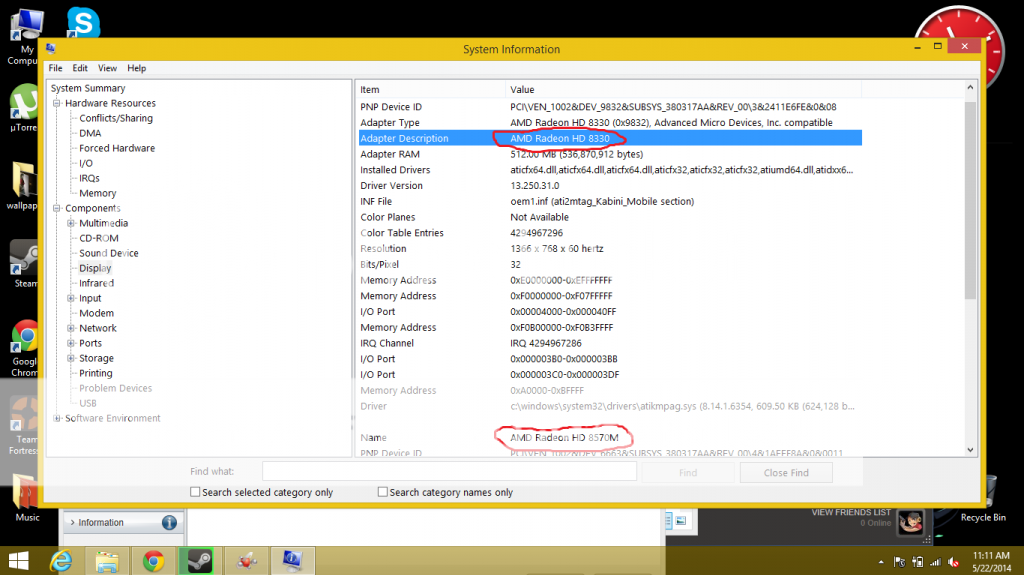The width and height of the screenshot is (1024, 575).
Task: Click the Find what input field
Action: 449,472
